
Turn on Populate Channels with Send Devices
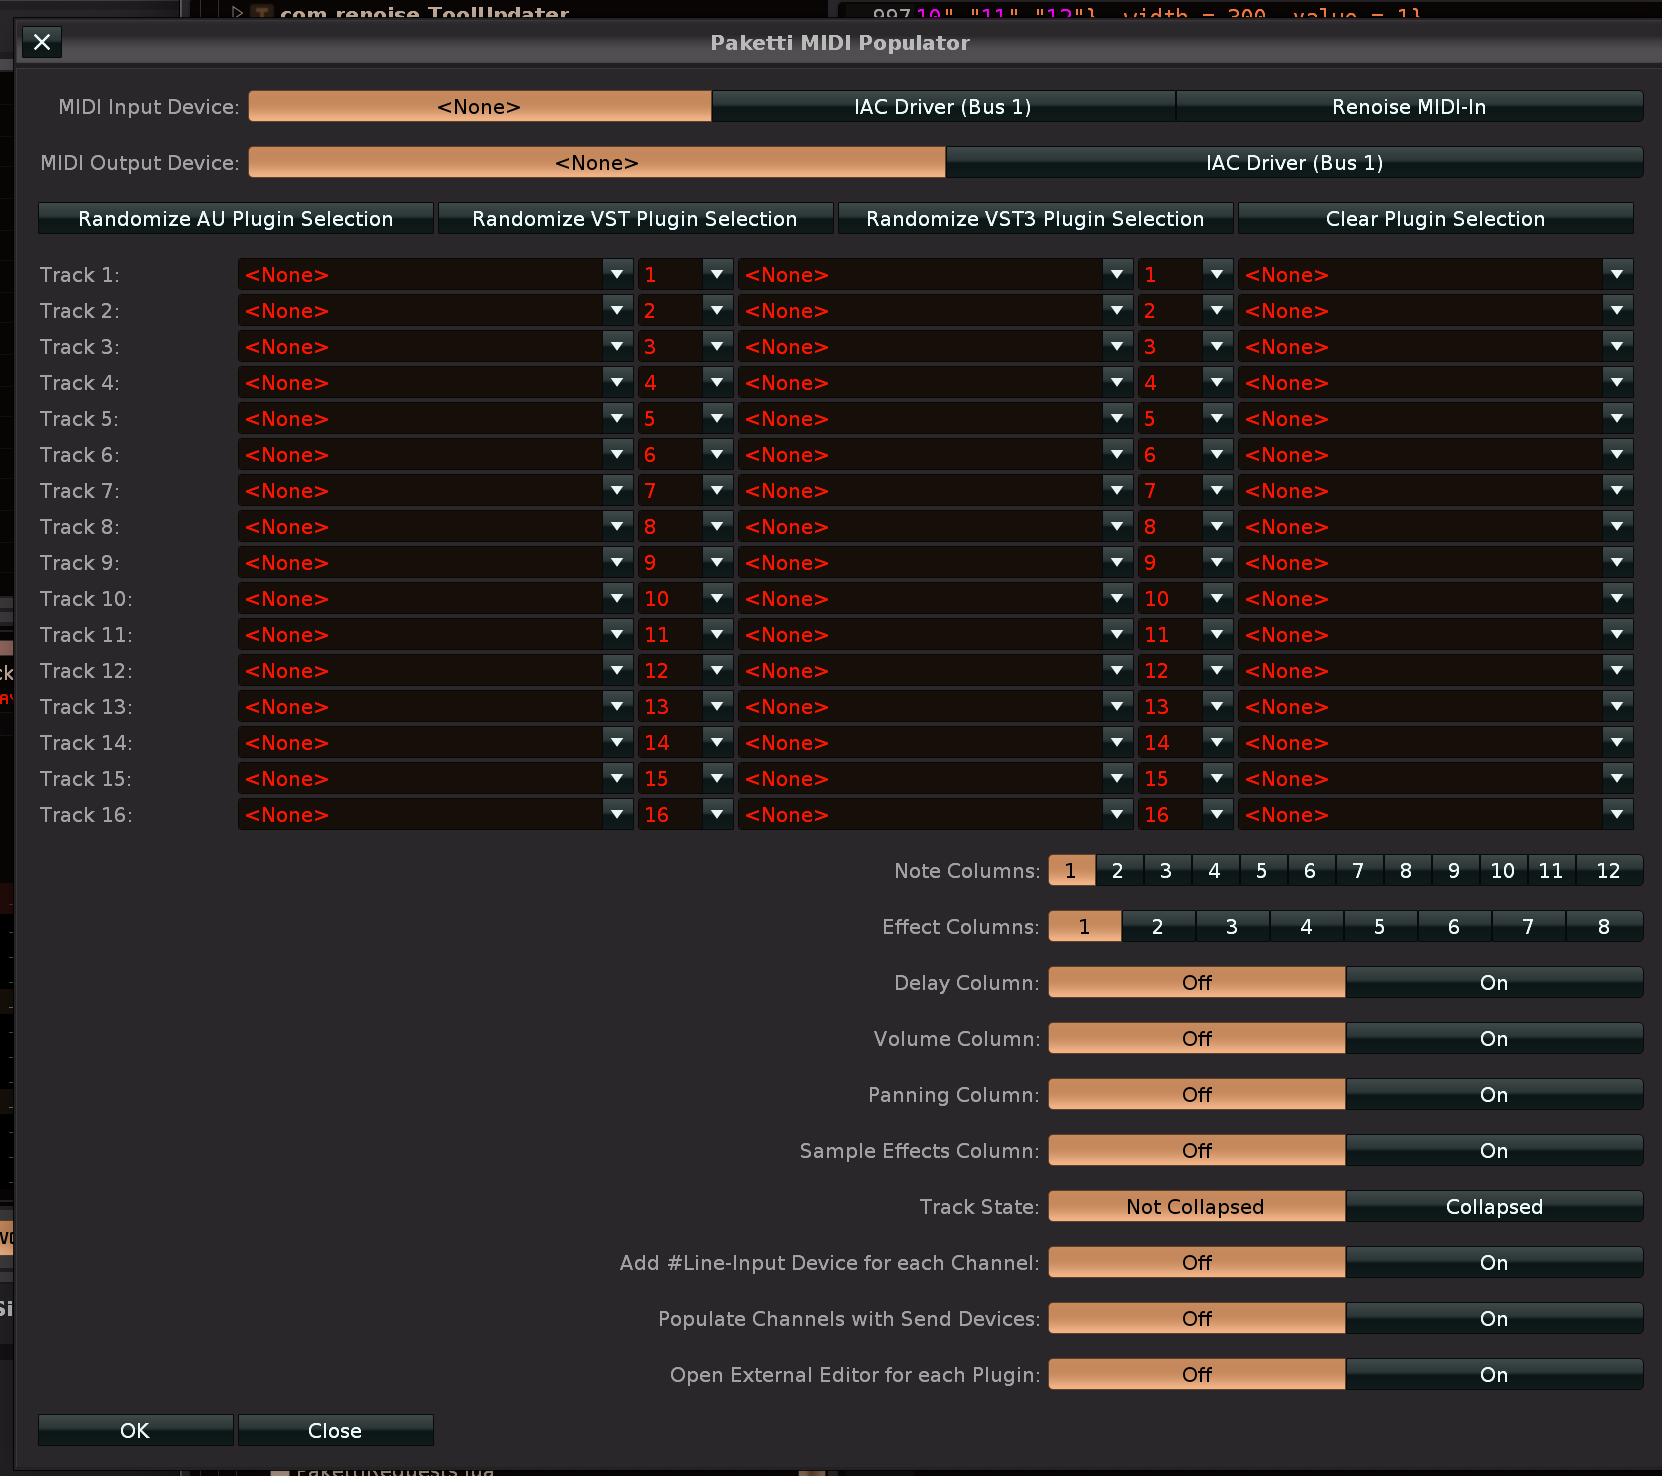pyautogui.click(x=1493, y=1319)
